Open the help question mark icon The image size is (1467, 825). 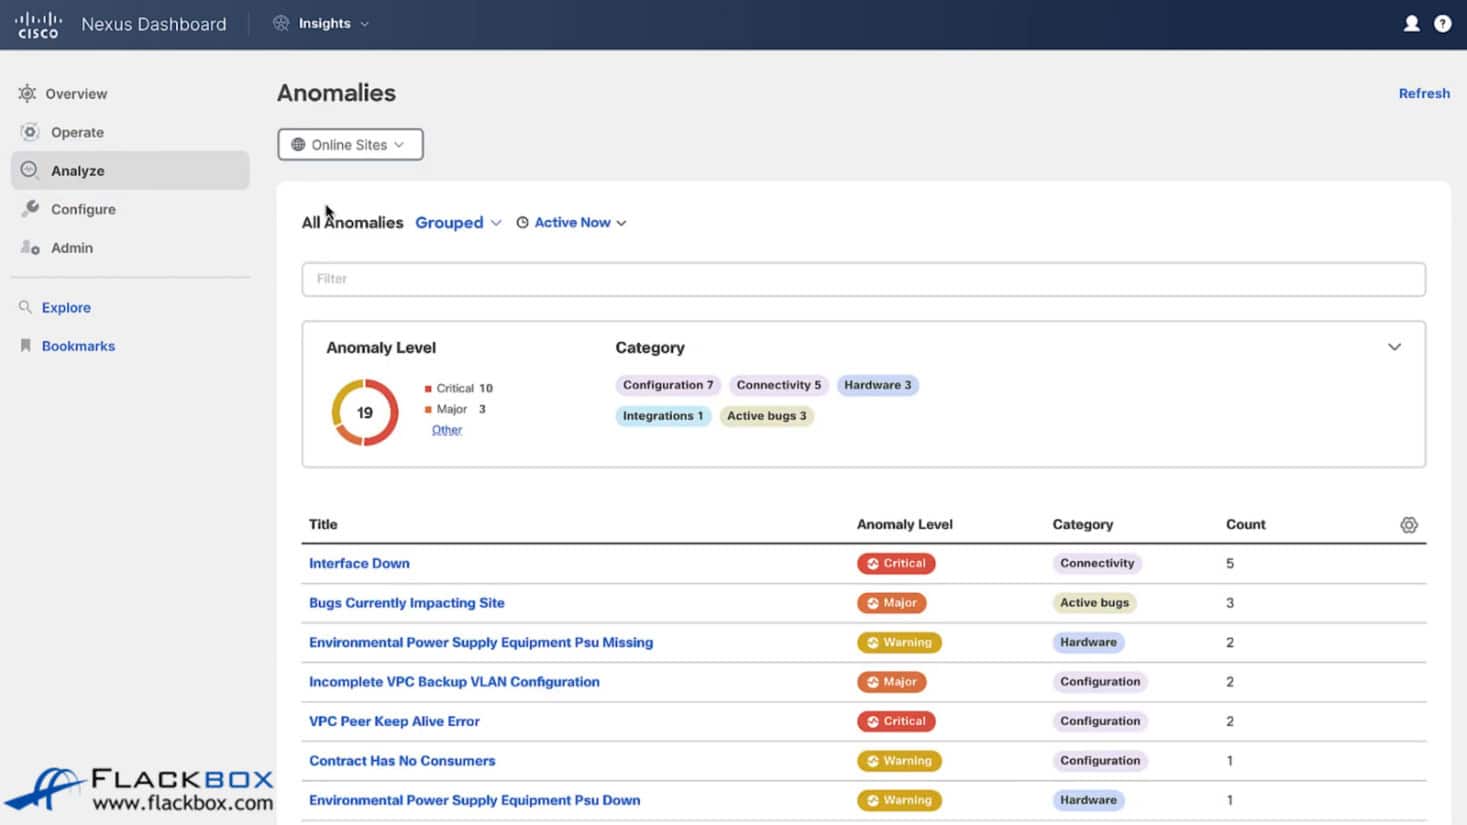1442,24
